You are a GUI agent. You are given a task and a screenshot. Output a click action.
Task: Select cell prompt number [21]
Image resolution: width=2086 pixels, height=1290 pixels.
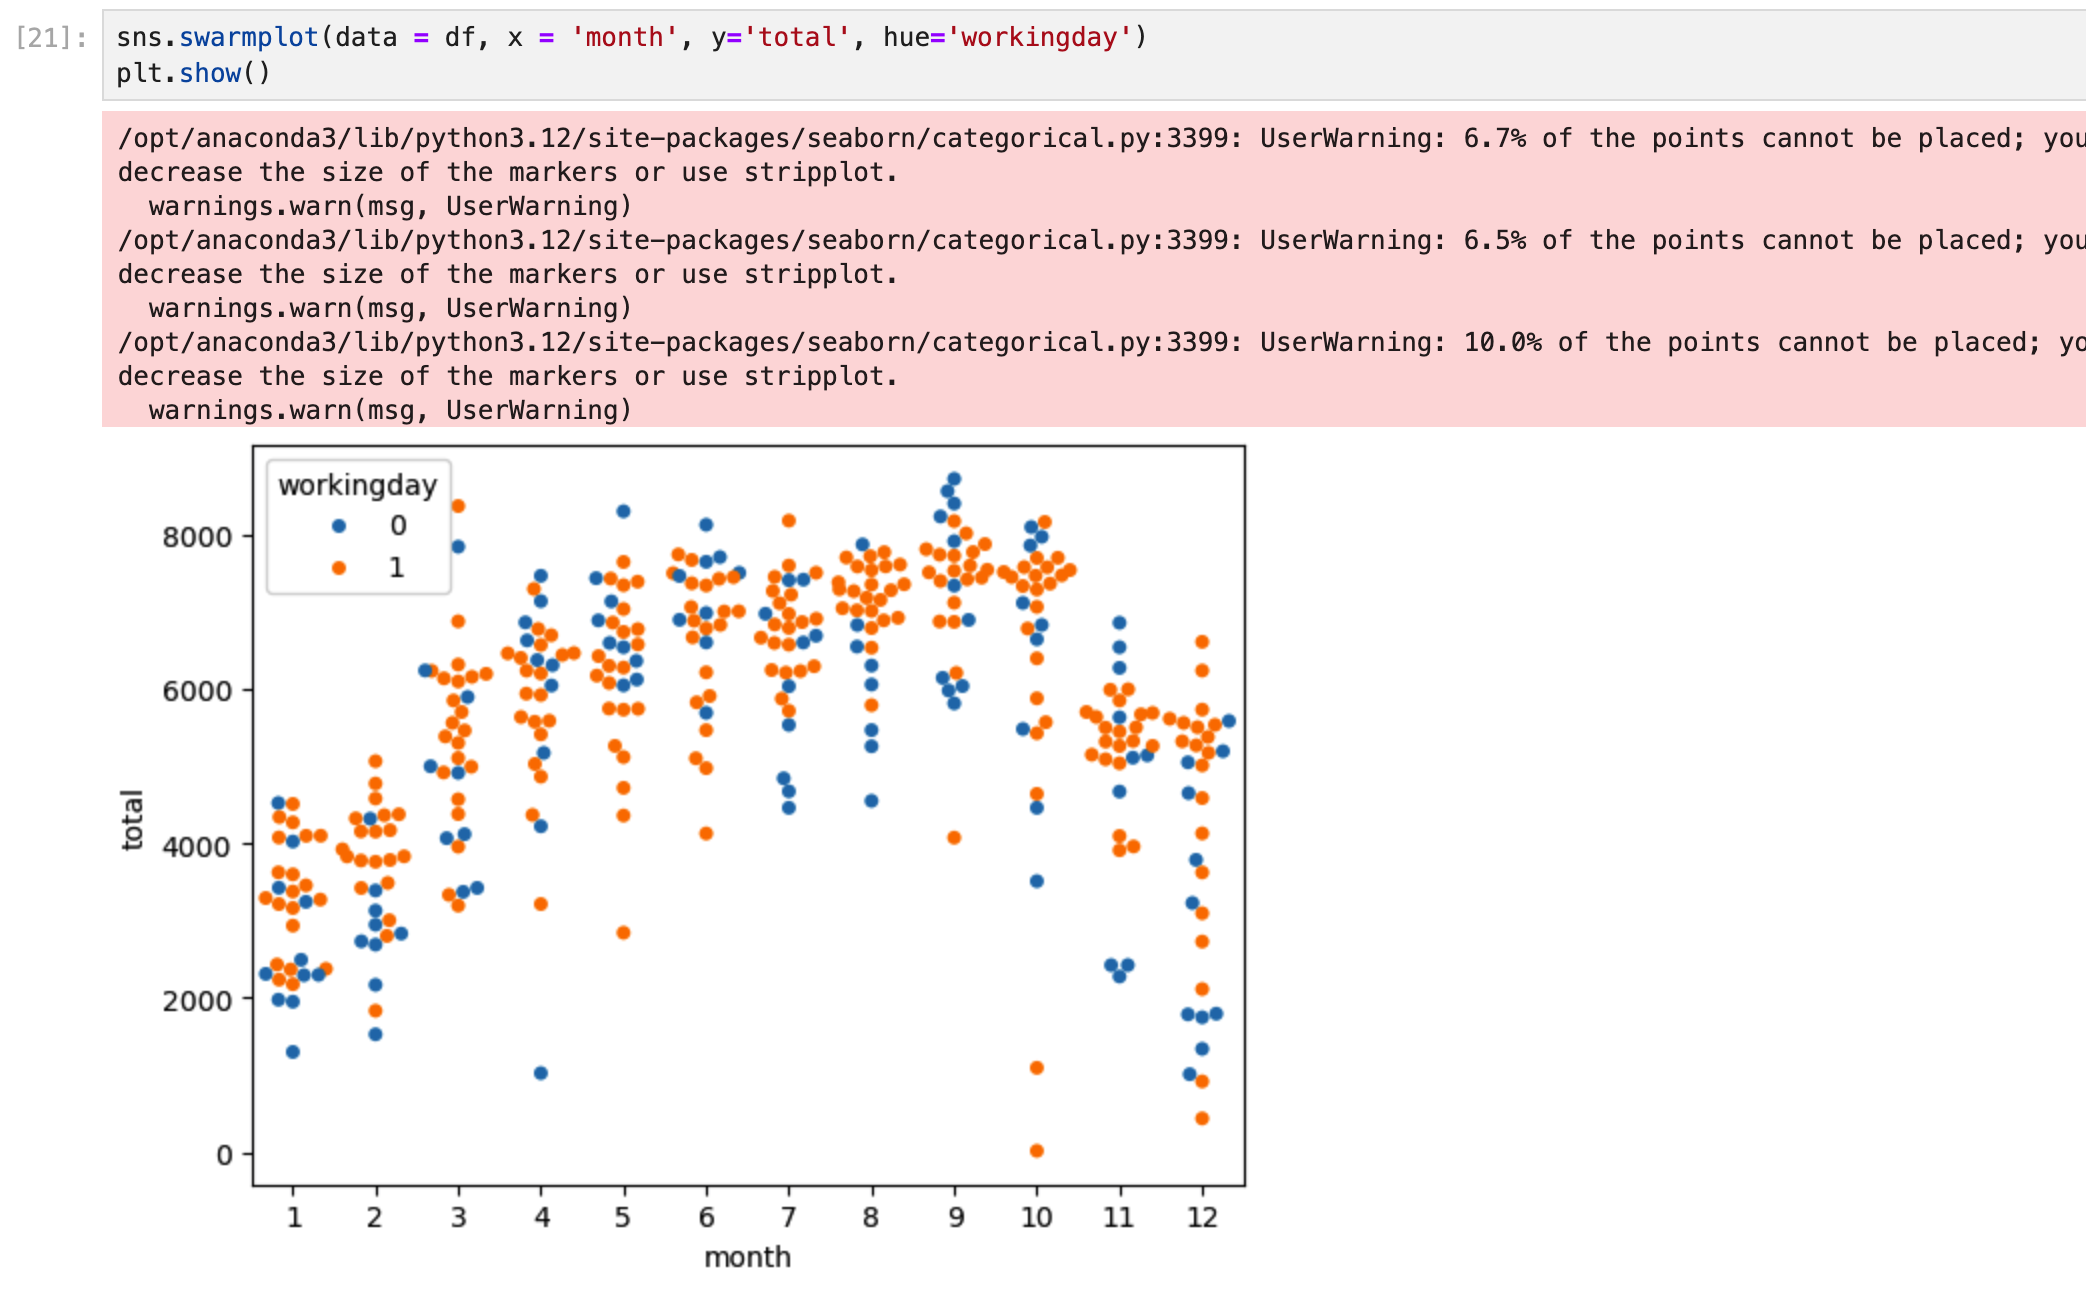[x=51, y=38]
